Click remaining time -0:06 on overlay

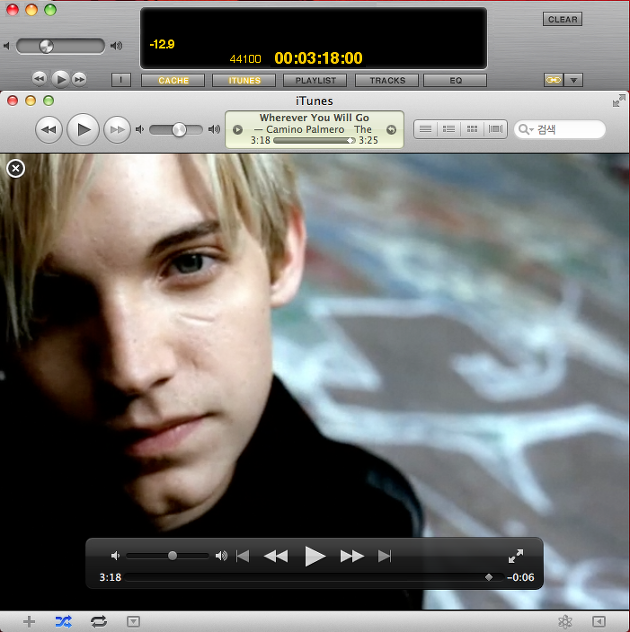pyautogui.click(x=521, y=577)
